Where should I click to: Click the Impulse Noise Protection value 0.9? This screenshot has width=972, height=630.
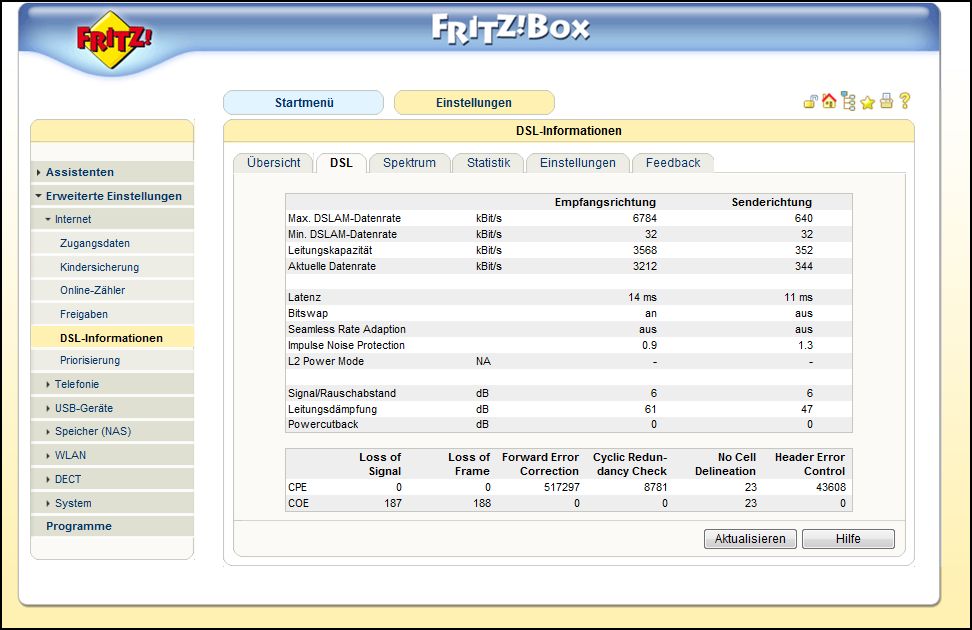pos(649,345)
